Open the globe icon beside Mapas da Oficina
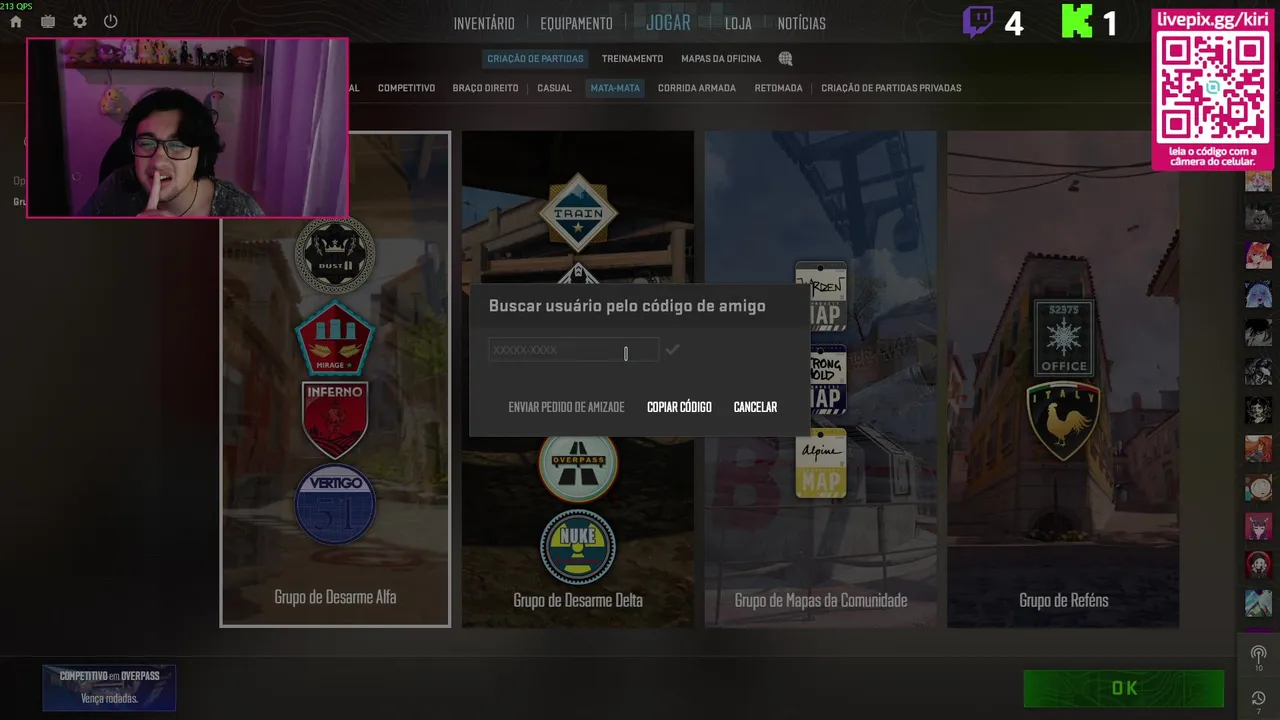 (x=785, y=59)
